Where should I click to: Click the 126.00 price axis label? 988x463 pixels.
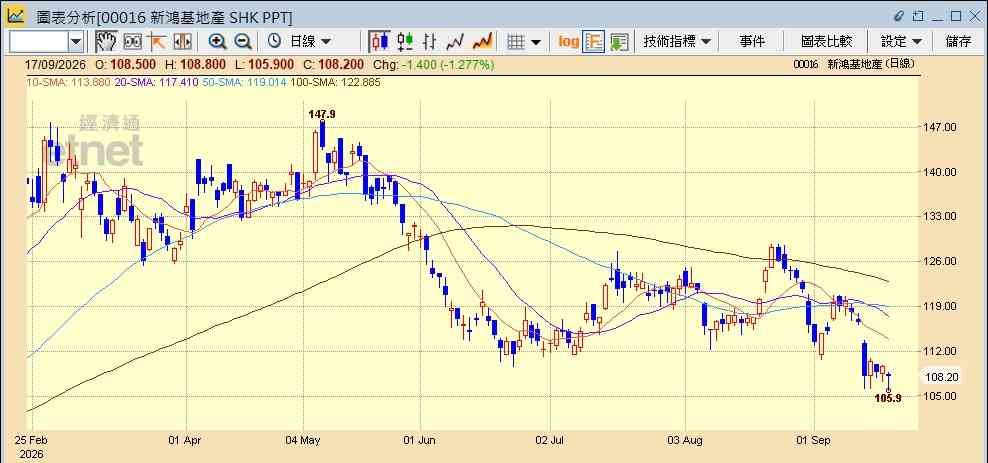click(941, 261)
